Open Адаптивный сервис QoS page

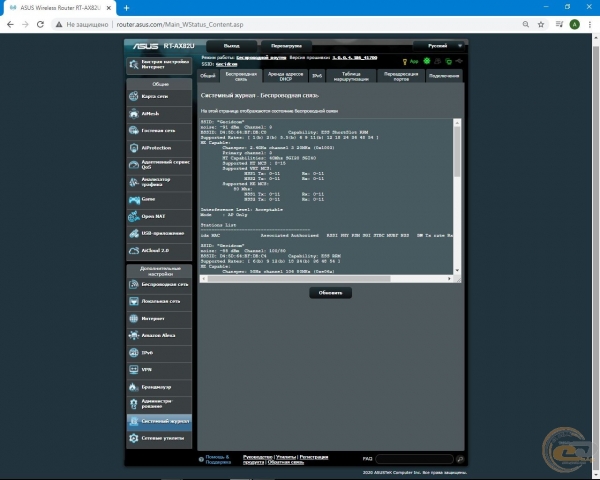(159, 165)
